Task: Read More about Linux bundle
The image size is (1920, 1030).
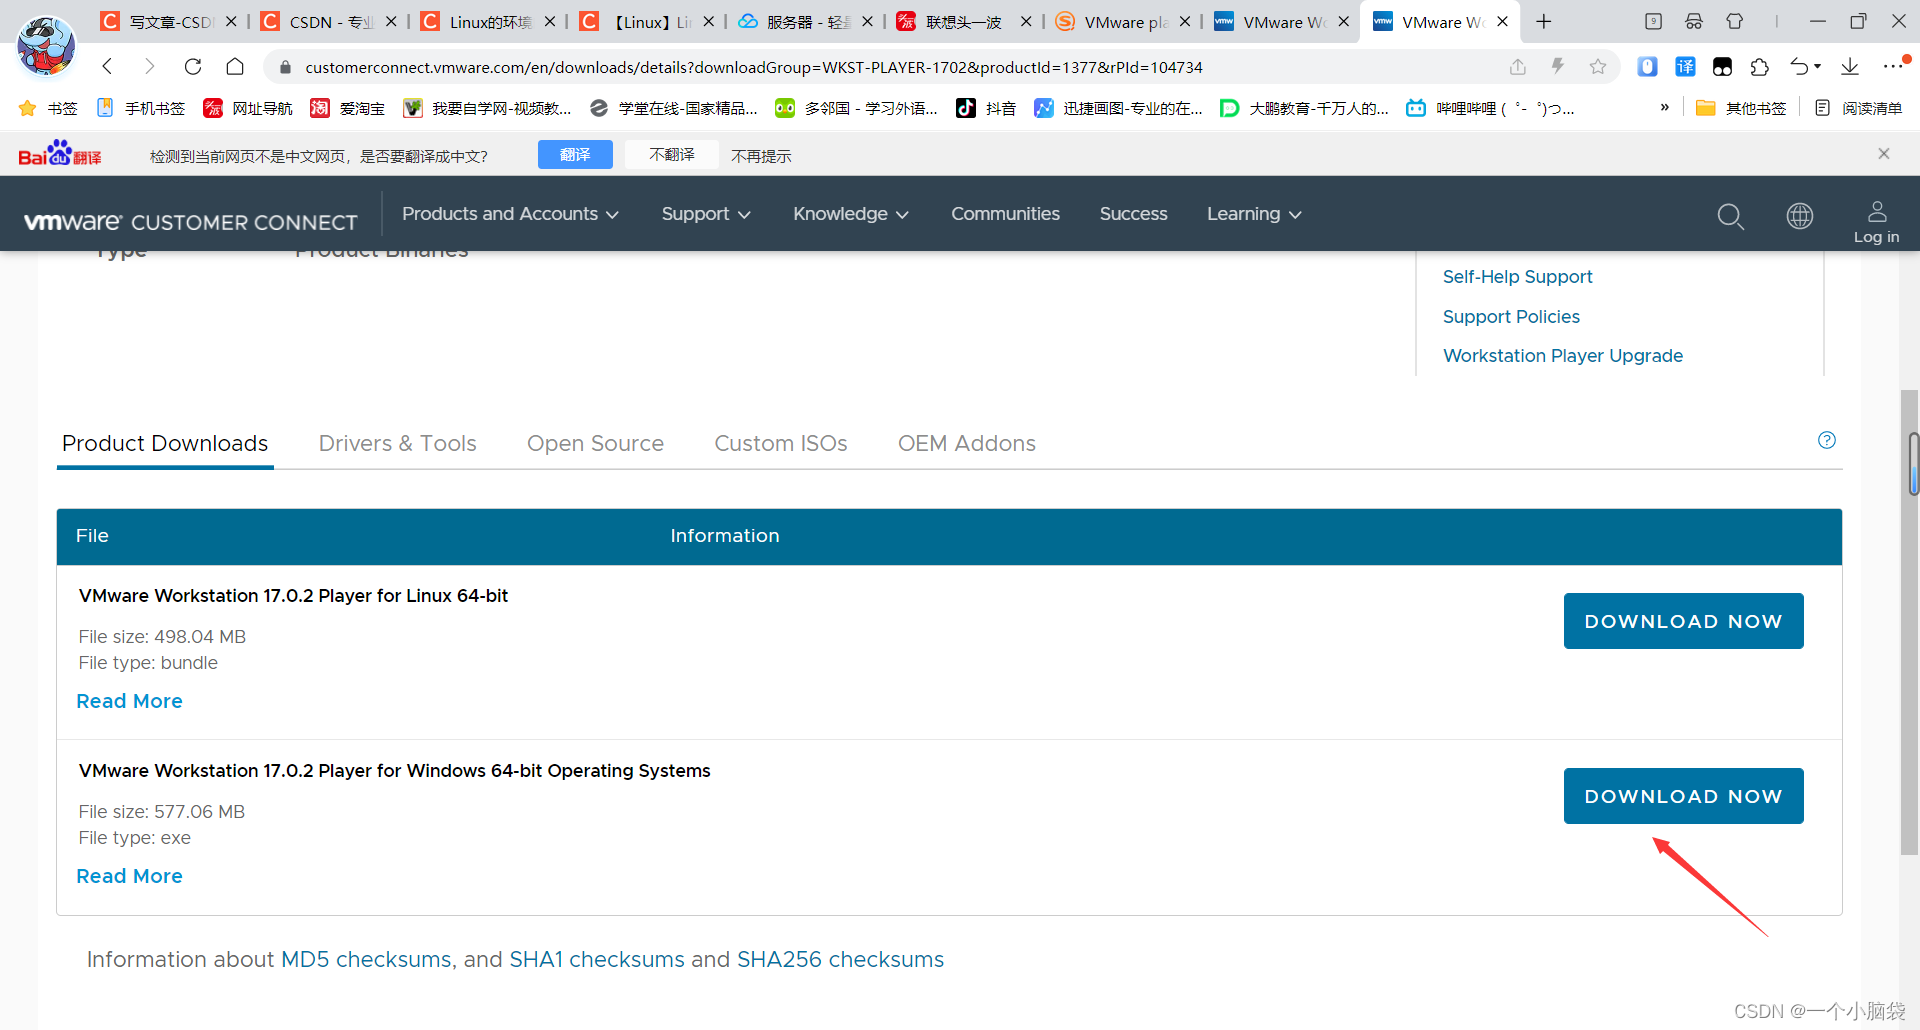Action: [129, 701]
